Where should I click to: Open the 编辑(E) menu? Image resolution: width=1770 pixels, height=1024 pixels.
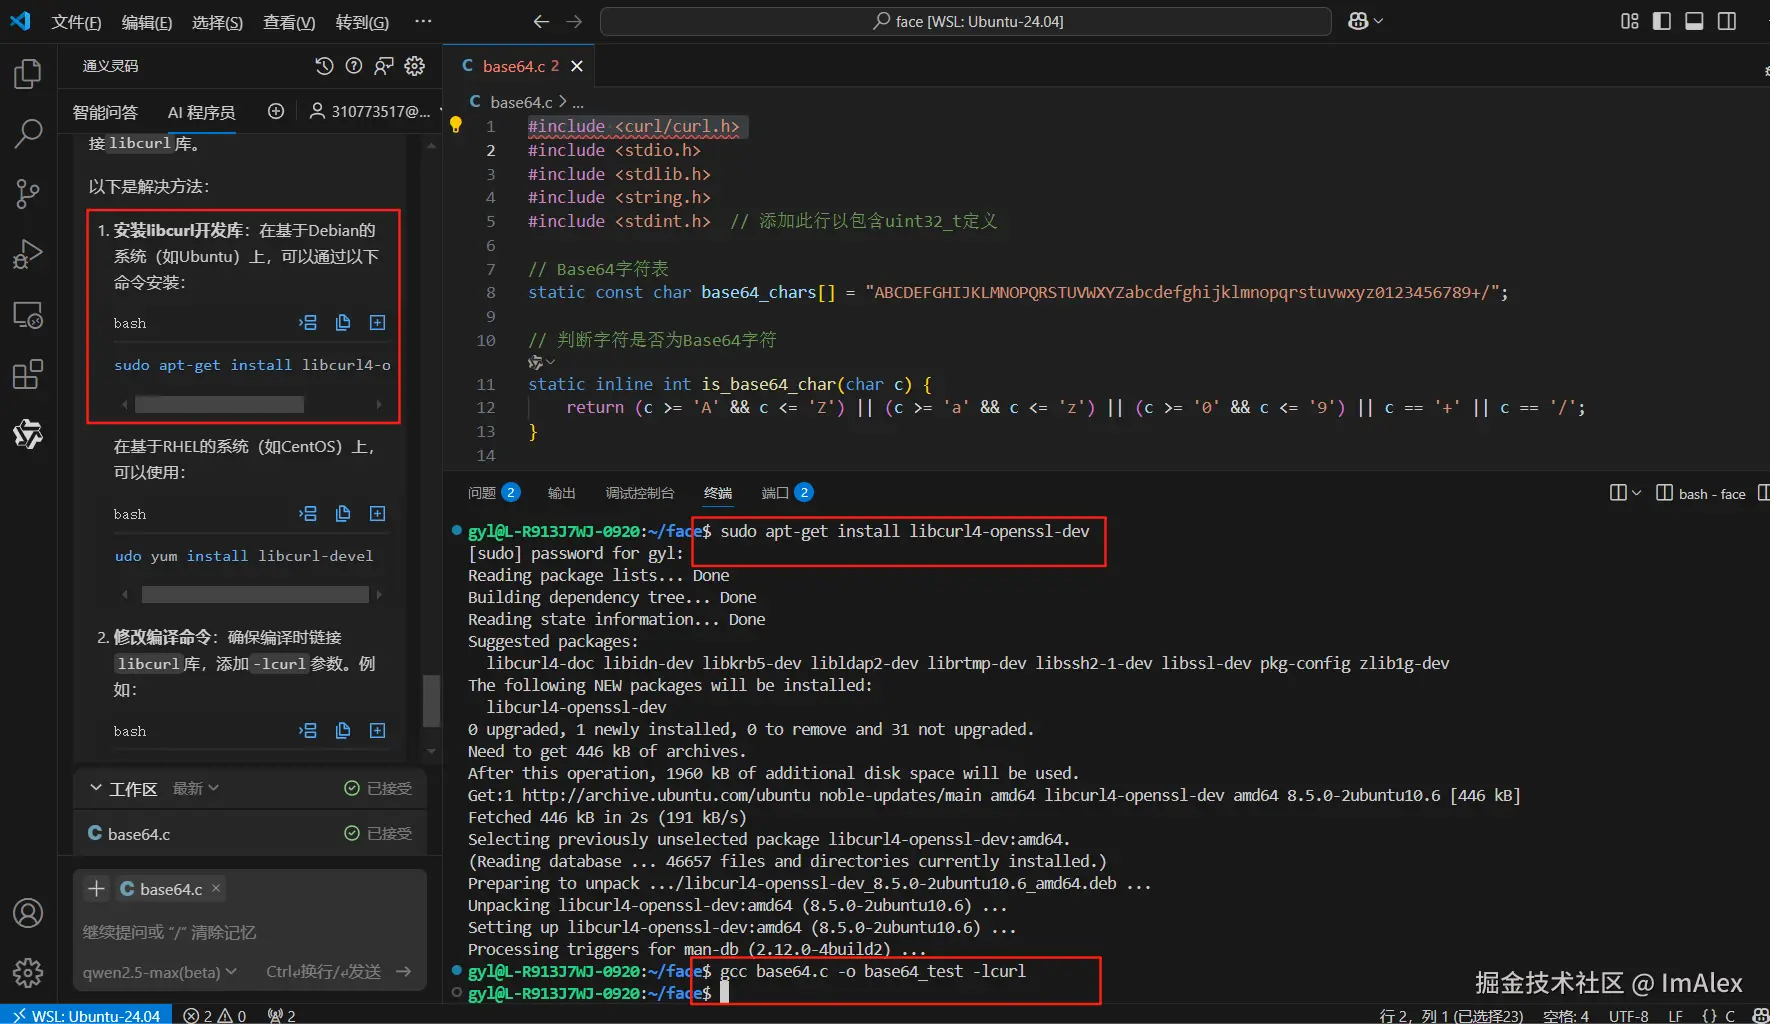(x=147, y=22)
